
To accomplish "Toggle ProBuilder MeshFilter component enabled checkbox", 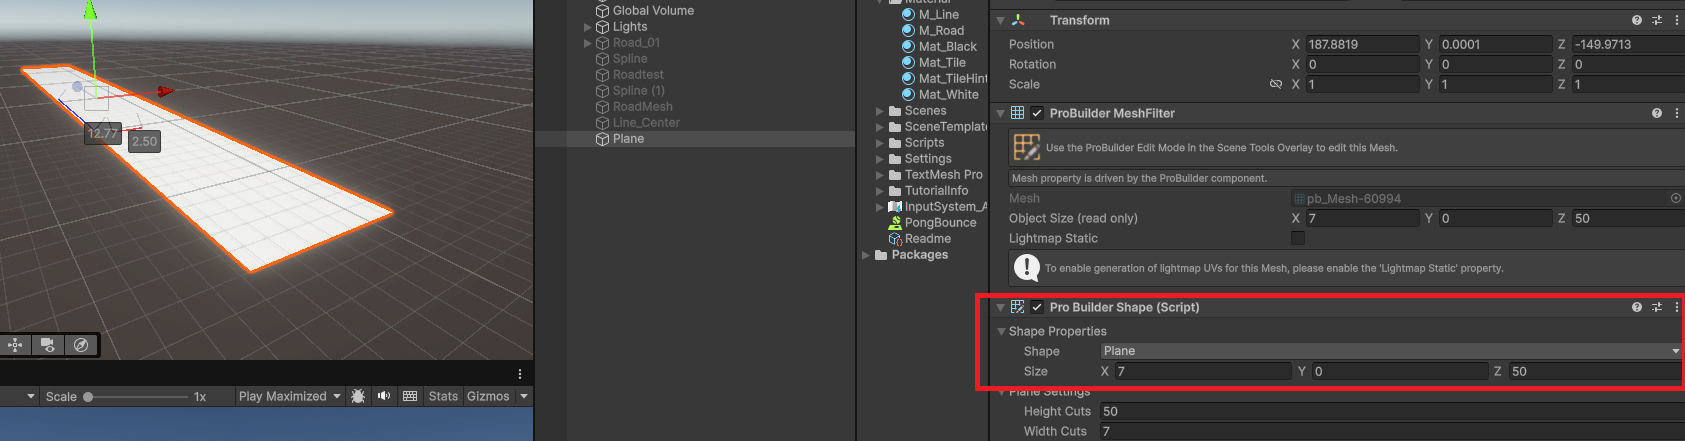I will click(1037, 113).
